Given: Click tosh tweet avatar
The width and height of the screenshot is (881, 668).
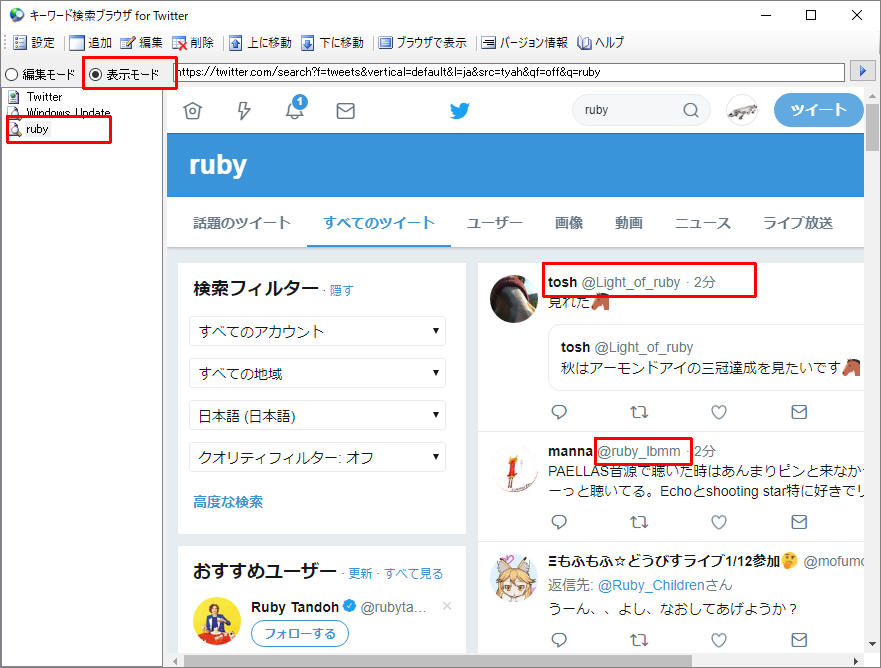Looking at the screenshot, I should point(514,299).
